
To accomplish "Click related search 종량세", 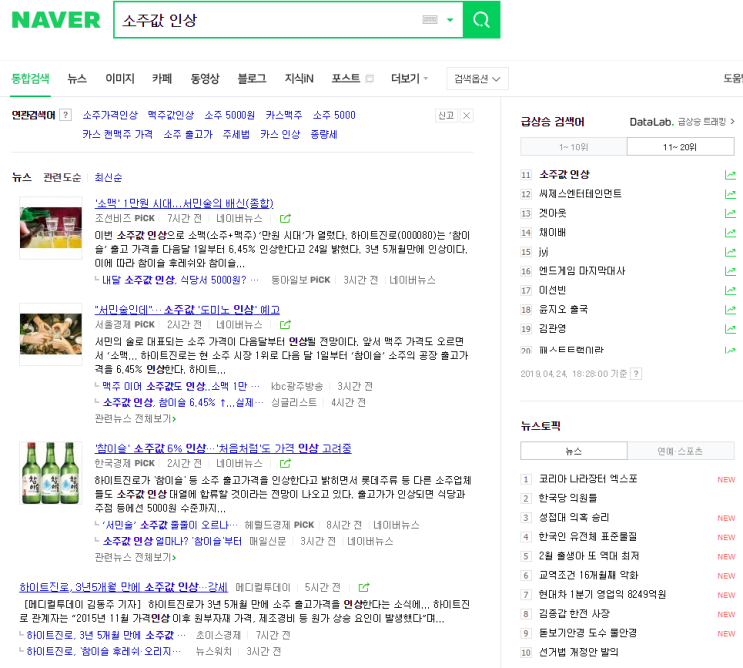I will 324,135.
